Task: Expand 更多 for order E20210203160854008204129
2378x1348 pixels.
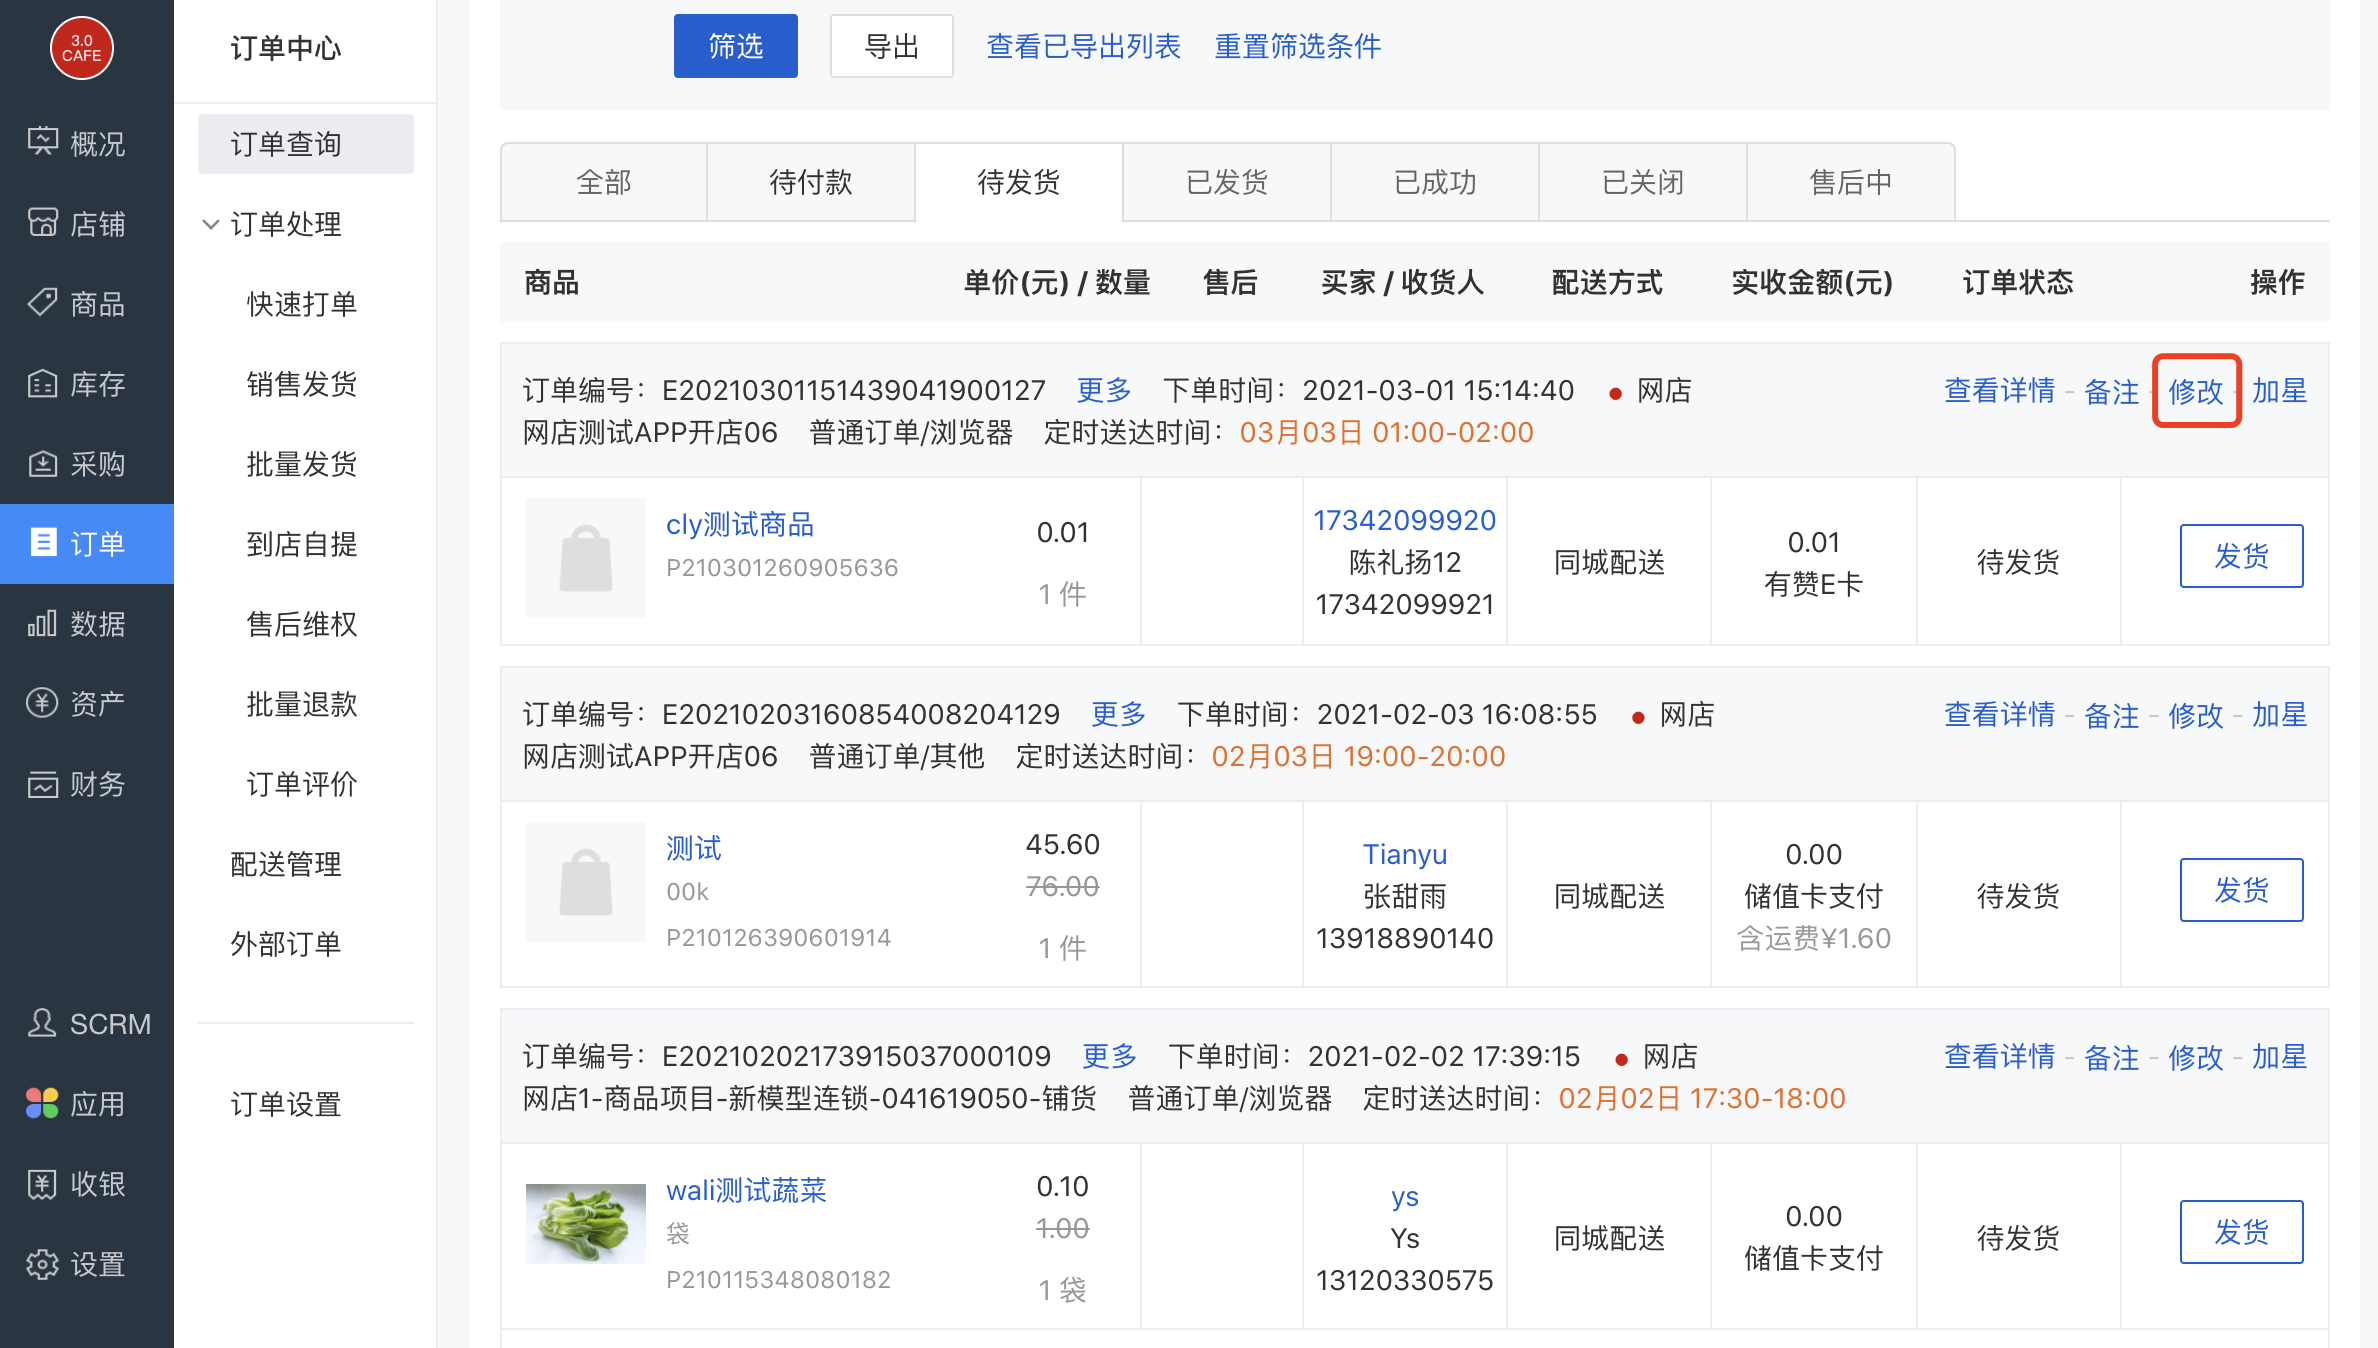Action: pos(1117,714)
